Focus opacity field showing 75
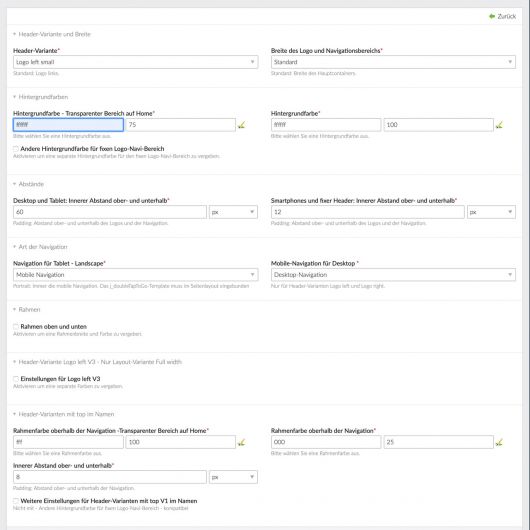Viewport: 530px width, 530px height. [181, 125]
